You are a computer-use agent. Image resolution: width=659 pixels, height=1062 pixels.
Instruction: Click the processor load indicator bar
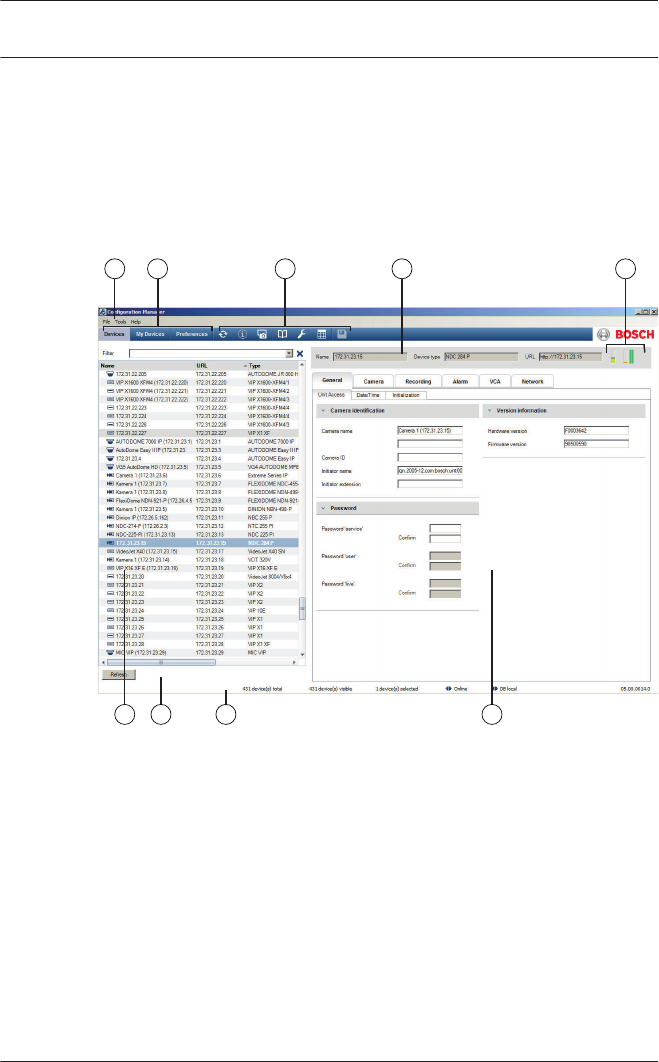point(613,358)
